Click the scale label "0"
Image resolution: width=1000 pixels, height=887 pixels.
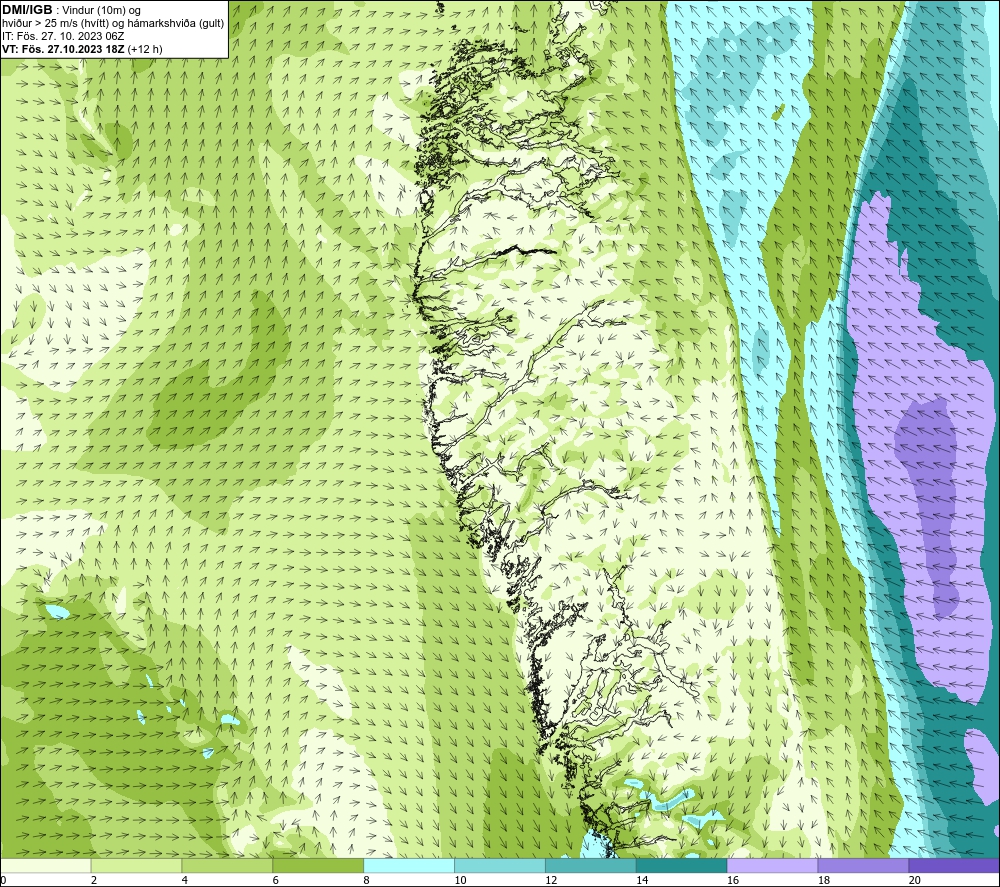click(x=3, y=880)
